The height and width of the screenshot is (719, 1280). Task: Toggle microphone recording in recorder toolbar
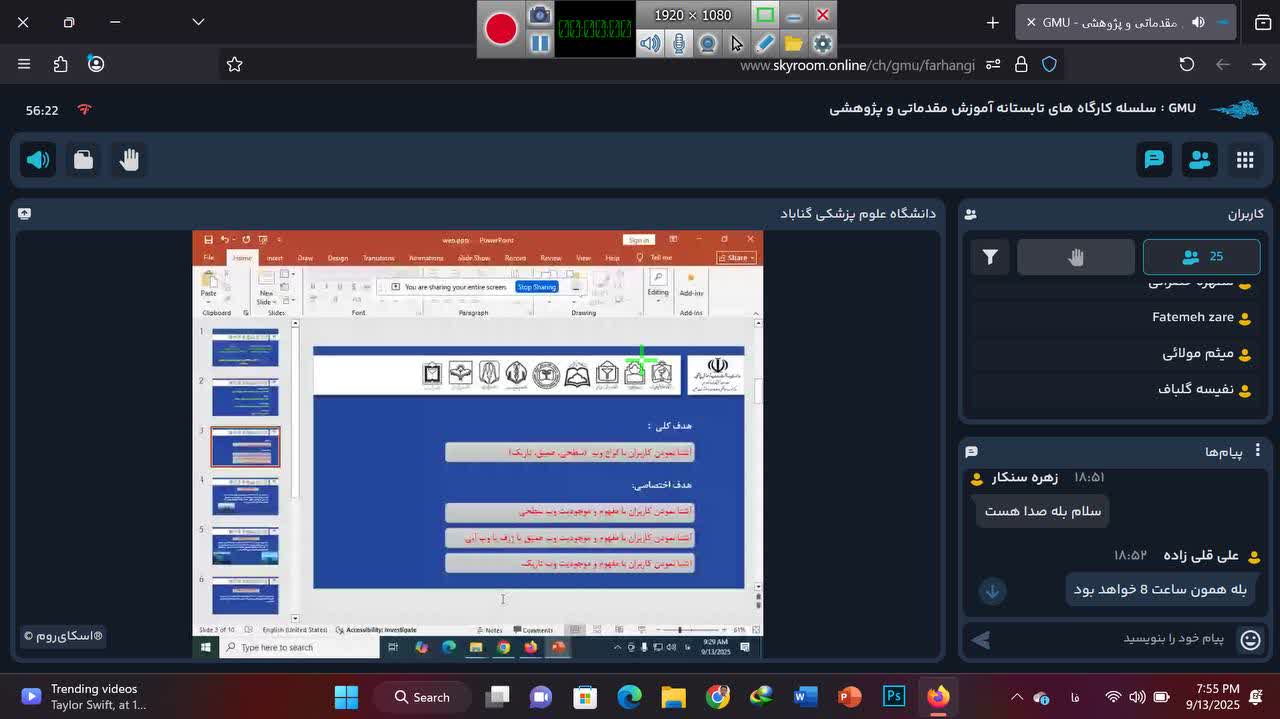click(x=679, y=44)
